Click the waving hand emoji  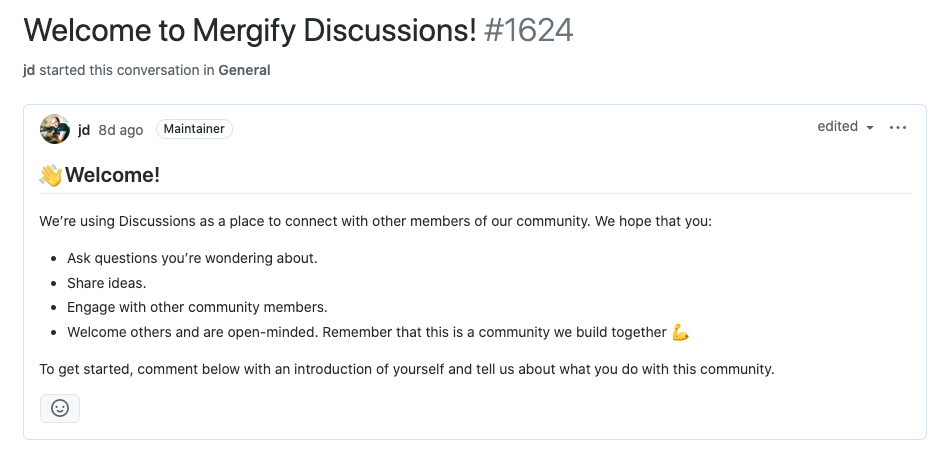pyautogui.click(x=51, y=175)
